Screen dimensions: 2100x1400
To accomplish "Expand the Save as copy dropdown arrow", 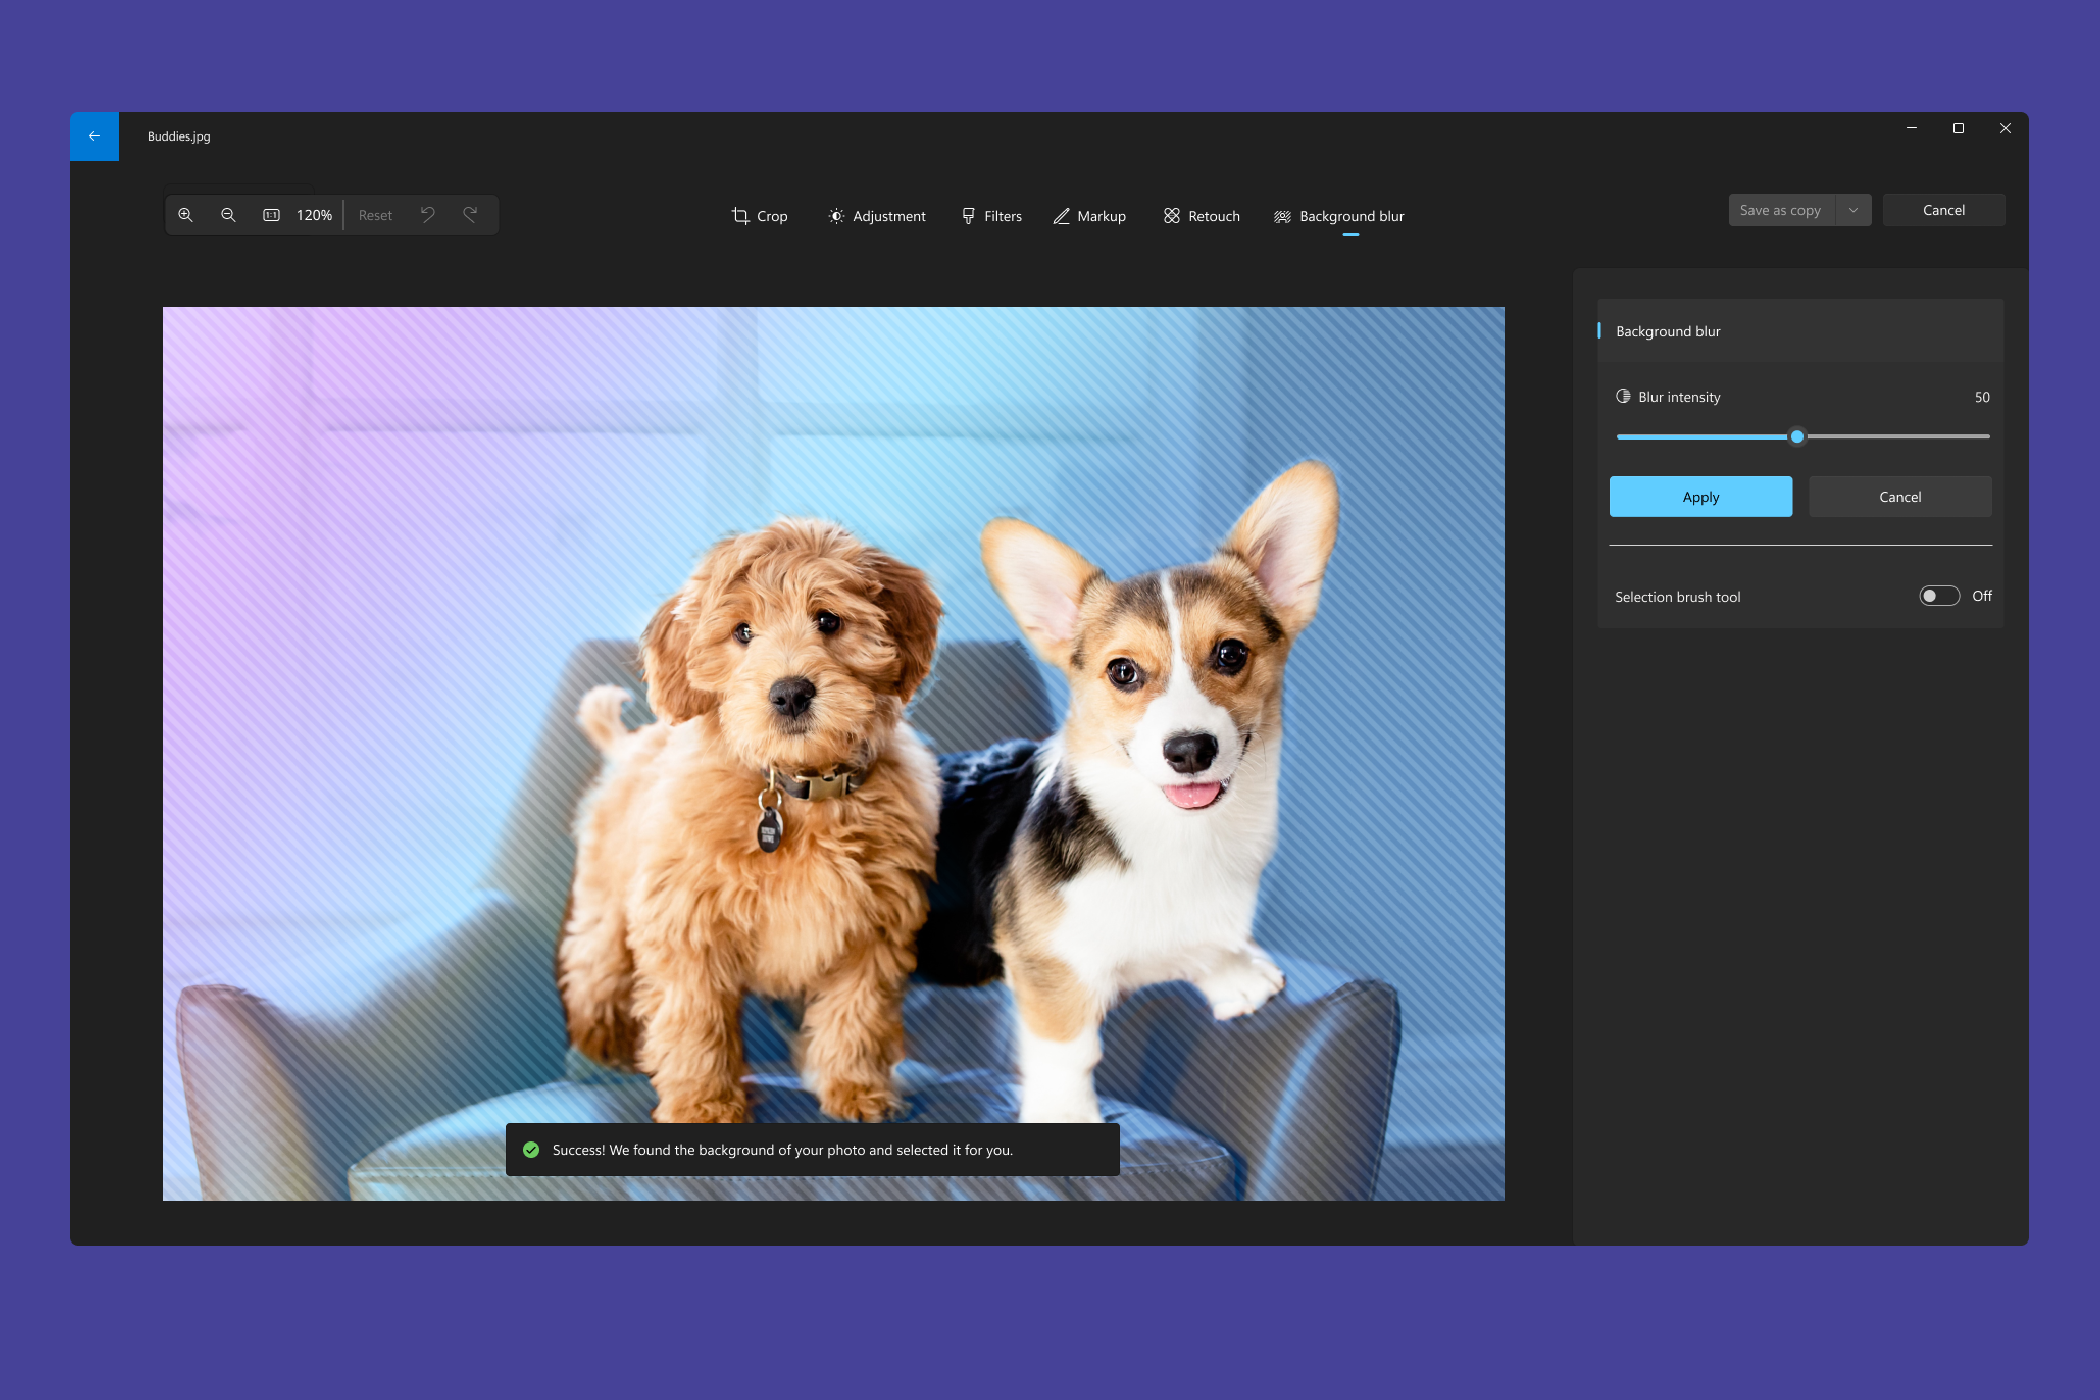I will point(1853,210).
